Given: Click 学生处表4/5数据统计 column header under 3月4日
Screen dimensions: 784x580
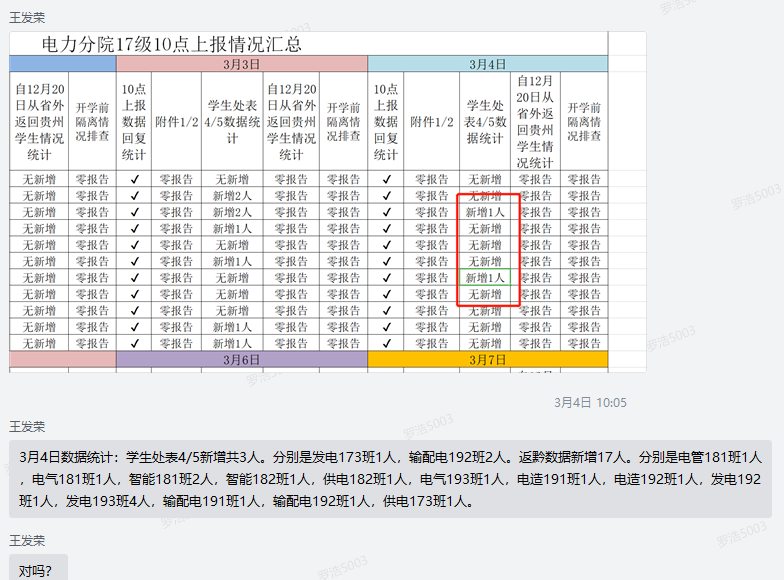Looking at the screenshot, I should pyautogui.click(x=484, y=122).
